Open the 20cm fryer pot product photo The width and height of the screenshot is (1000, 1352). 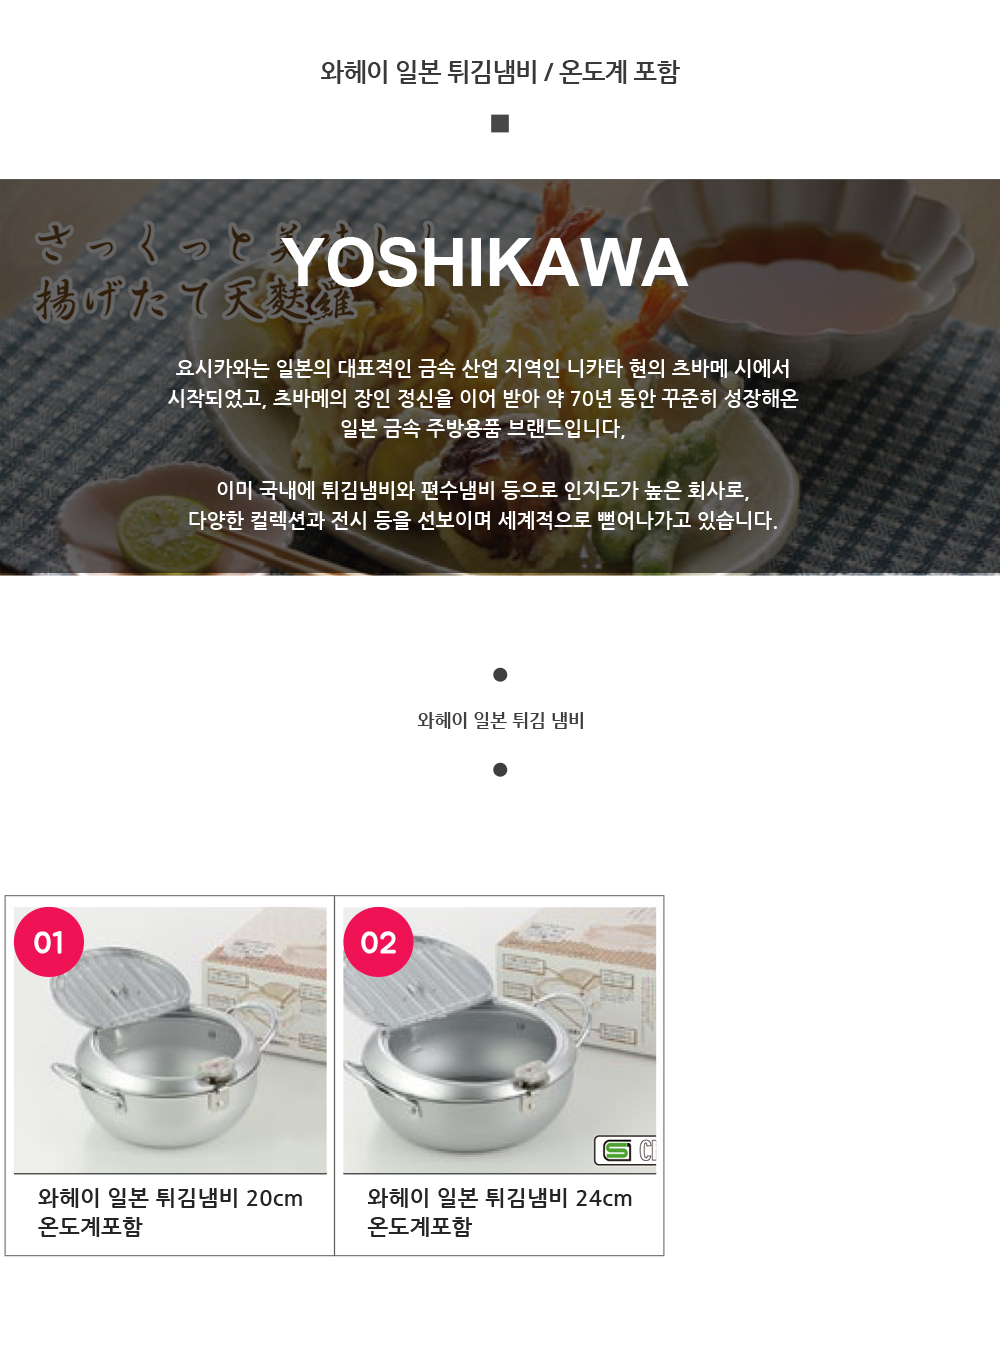tap(170, 1040)
